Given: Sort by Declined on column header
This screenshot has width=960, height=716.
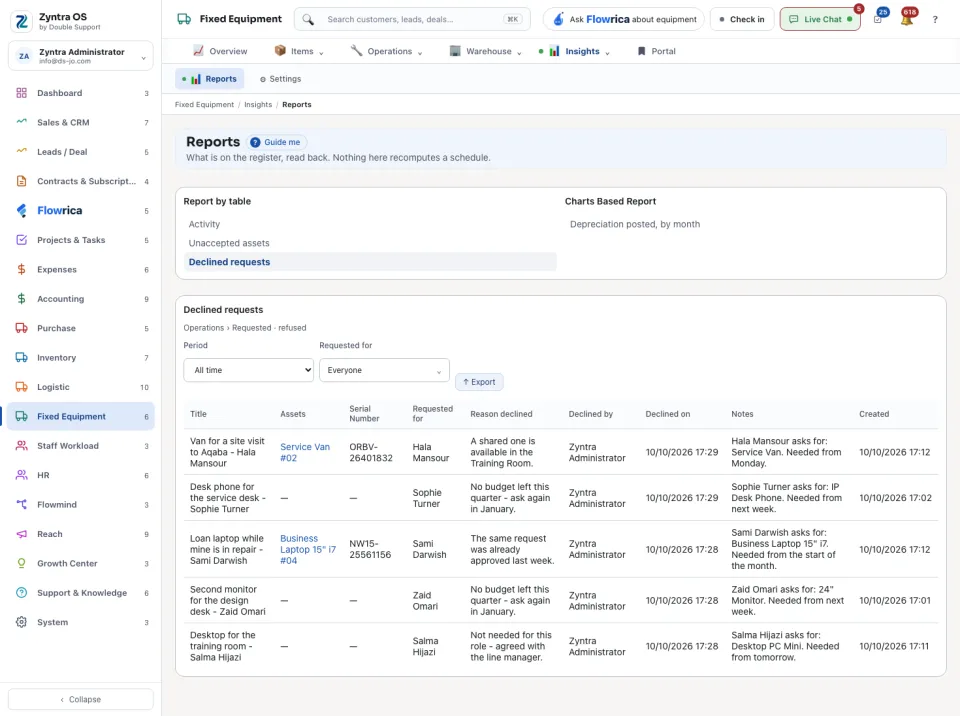Looking at the screenshot, I should tap(667, 414).
